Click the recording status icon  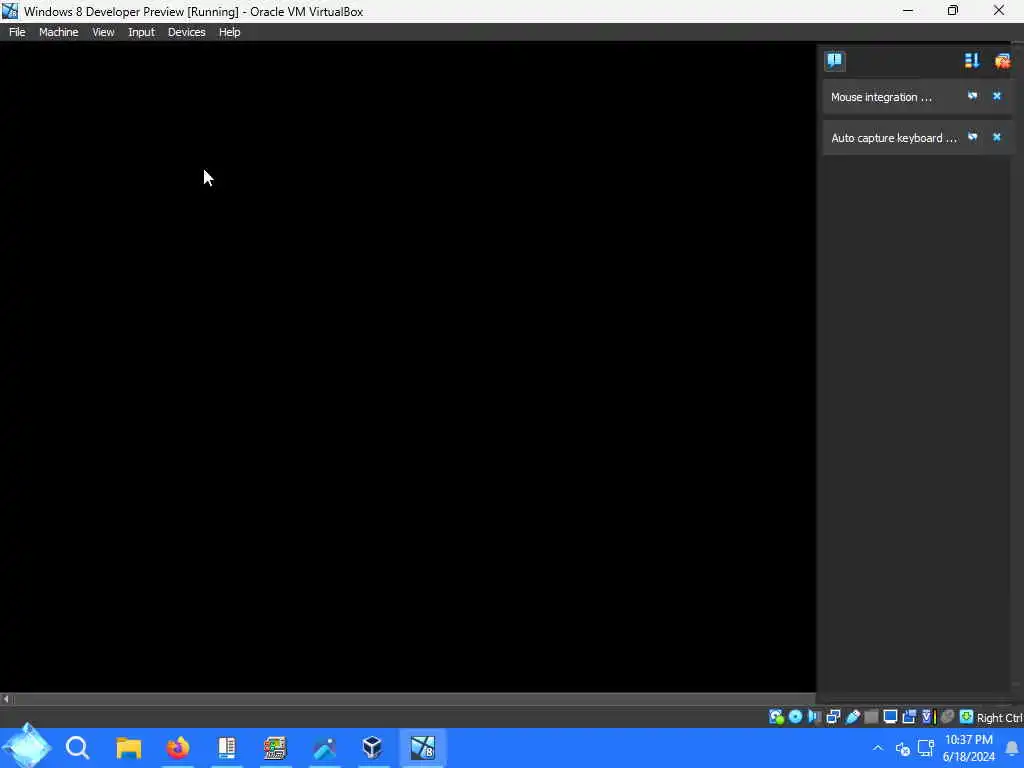click(909, 717)
